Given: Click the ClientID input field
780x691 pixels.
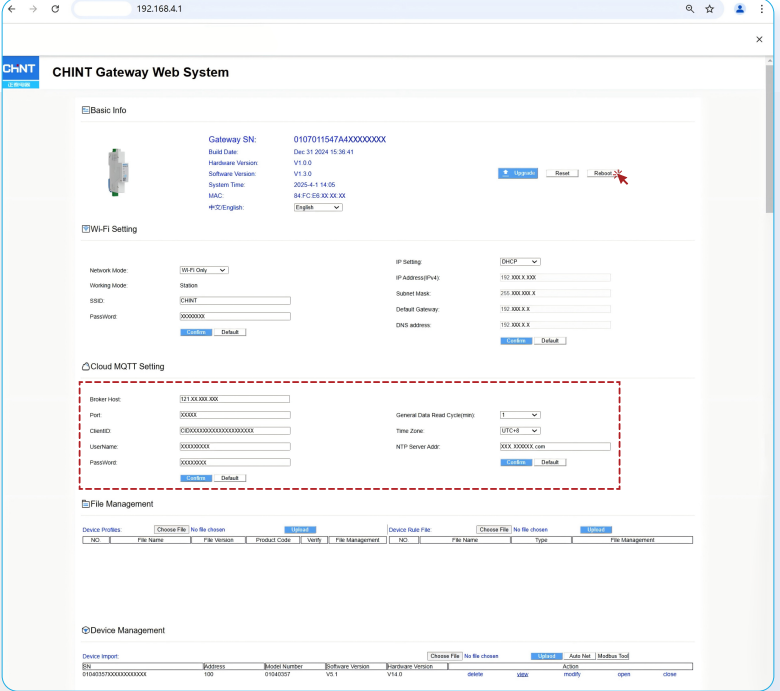Looking at the screenshot, I should [235, 431].
